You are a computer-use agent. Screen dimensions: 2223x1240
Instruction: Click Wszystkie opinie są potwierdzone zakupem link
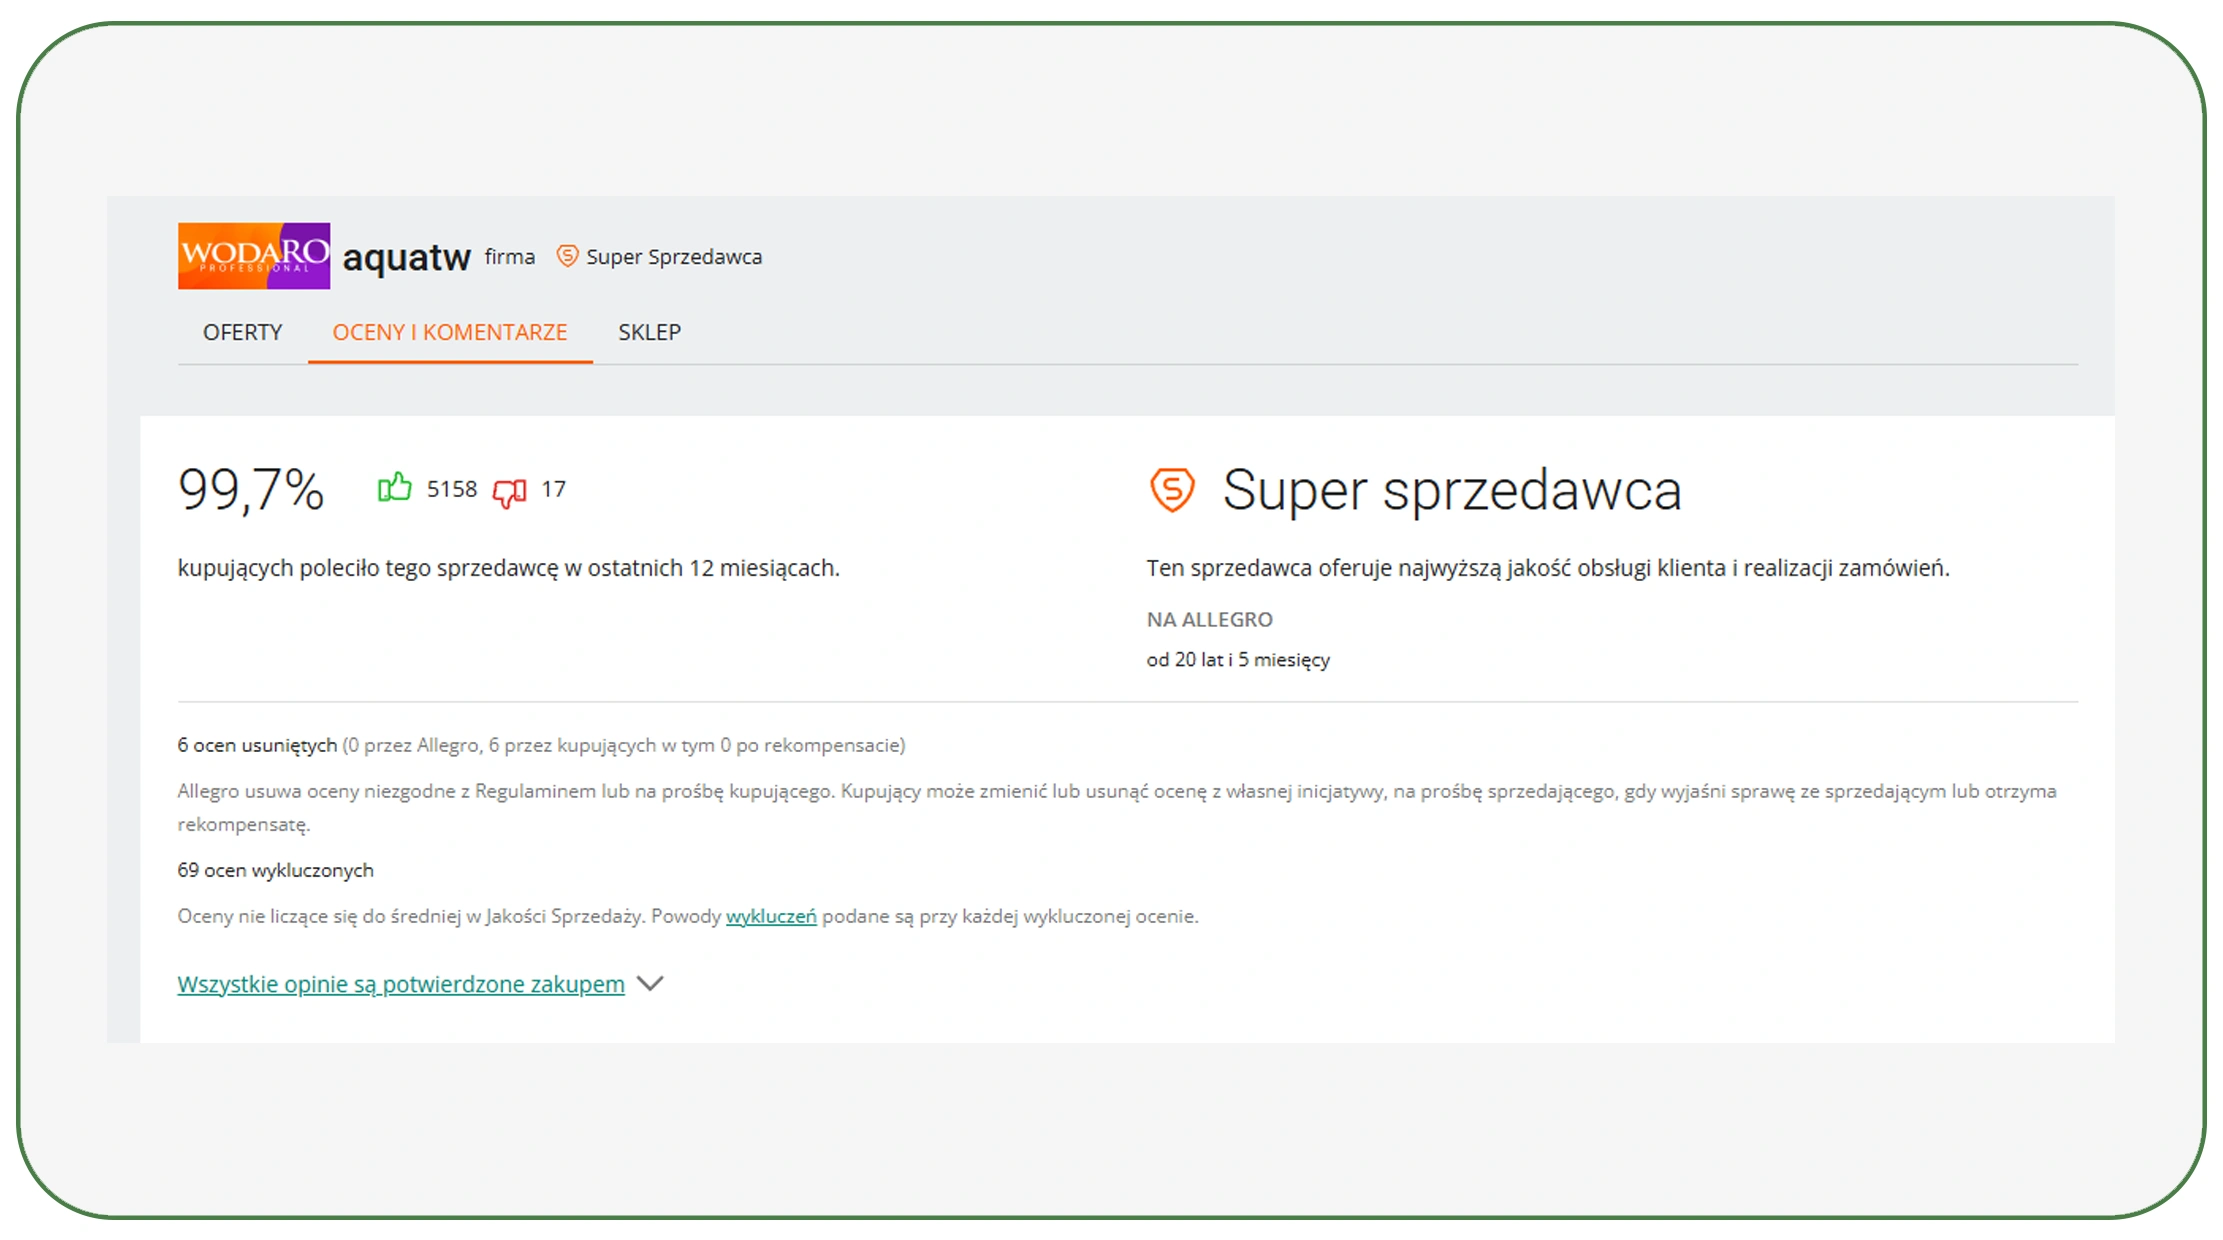tap(401, 984)
